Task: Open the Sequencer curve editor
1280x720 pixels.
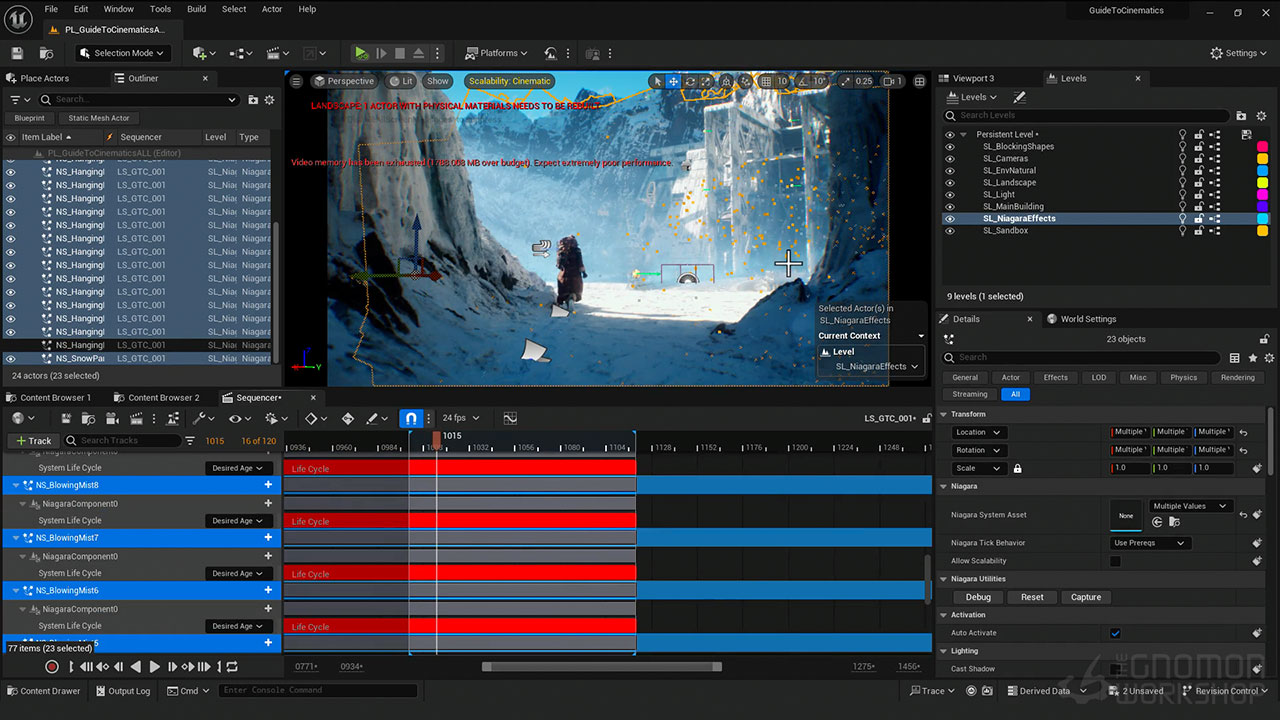Action: 510,418
